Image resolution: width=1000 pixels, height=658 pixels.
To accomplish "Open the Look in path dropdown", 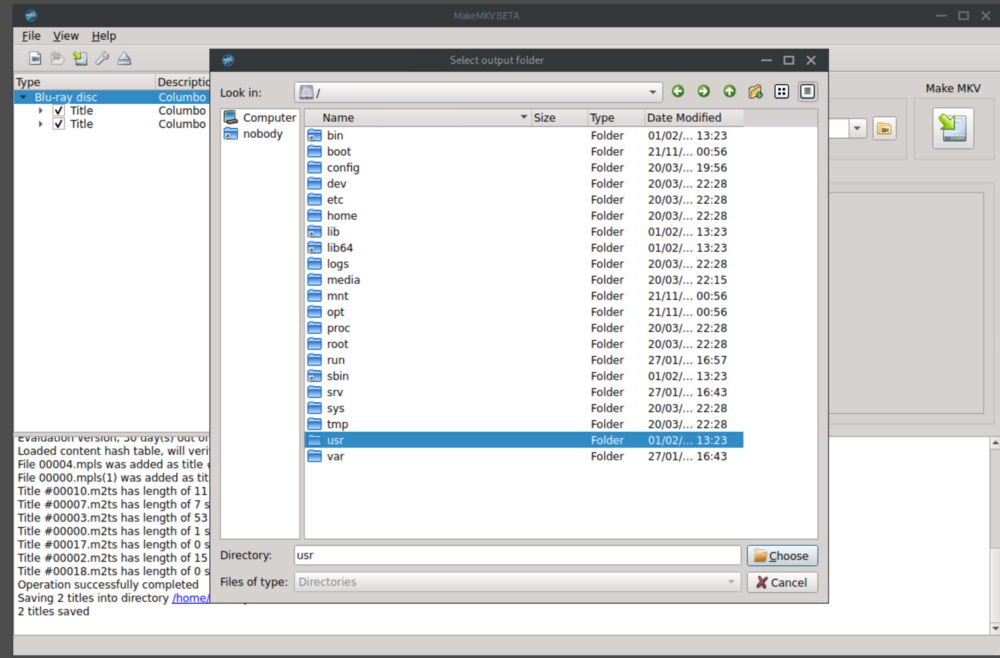I will tap(652, 92).
